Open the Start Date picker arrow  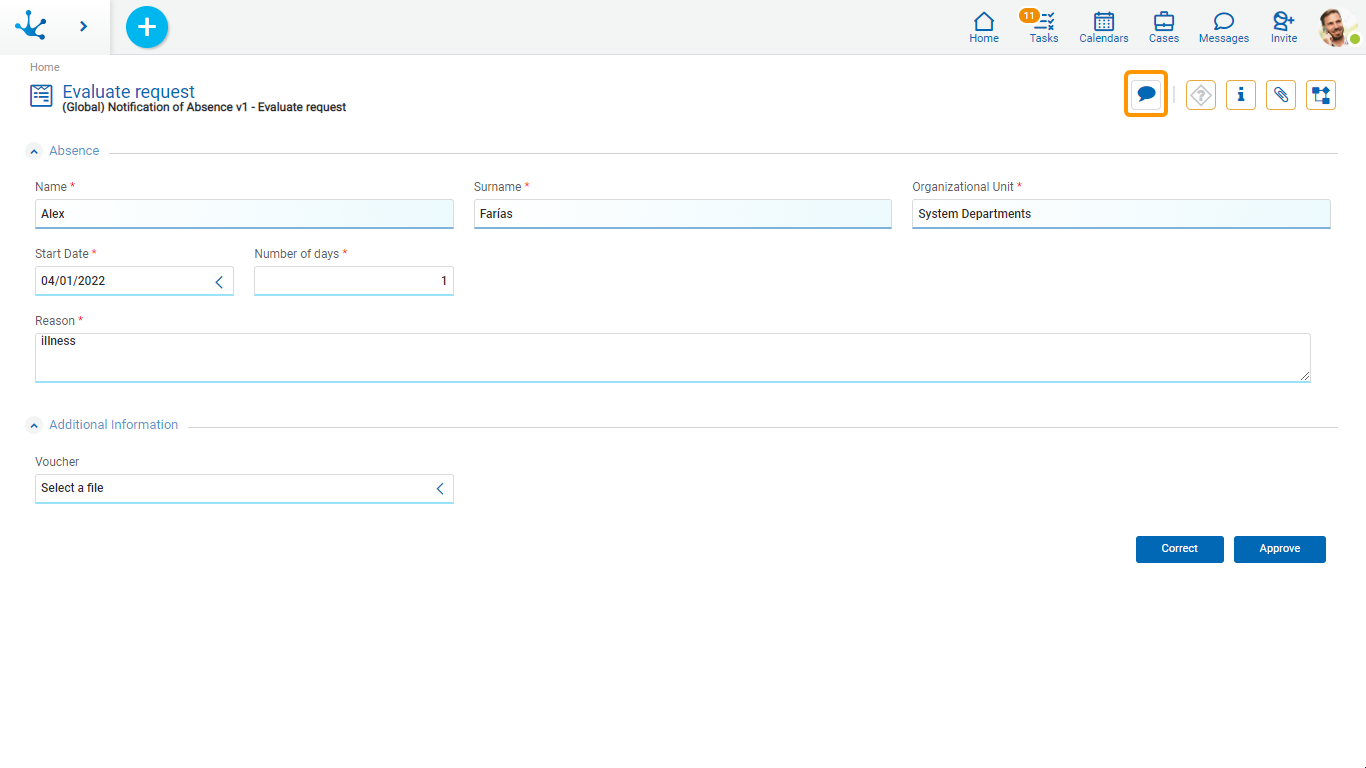(219, 282)
